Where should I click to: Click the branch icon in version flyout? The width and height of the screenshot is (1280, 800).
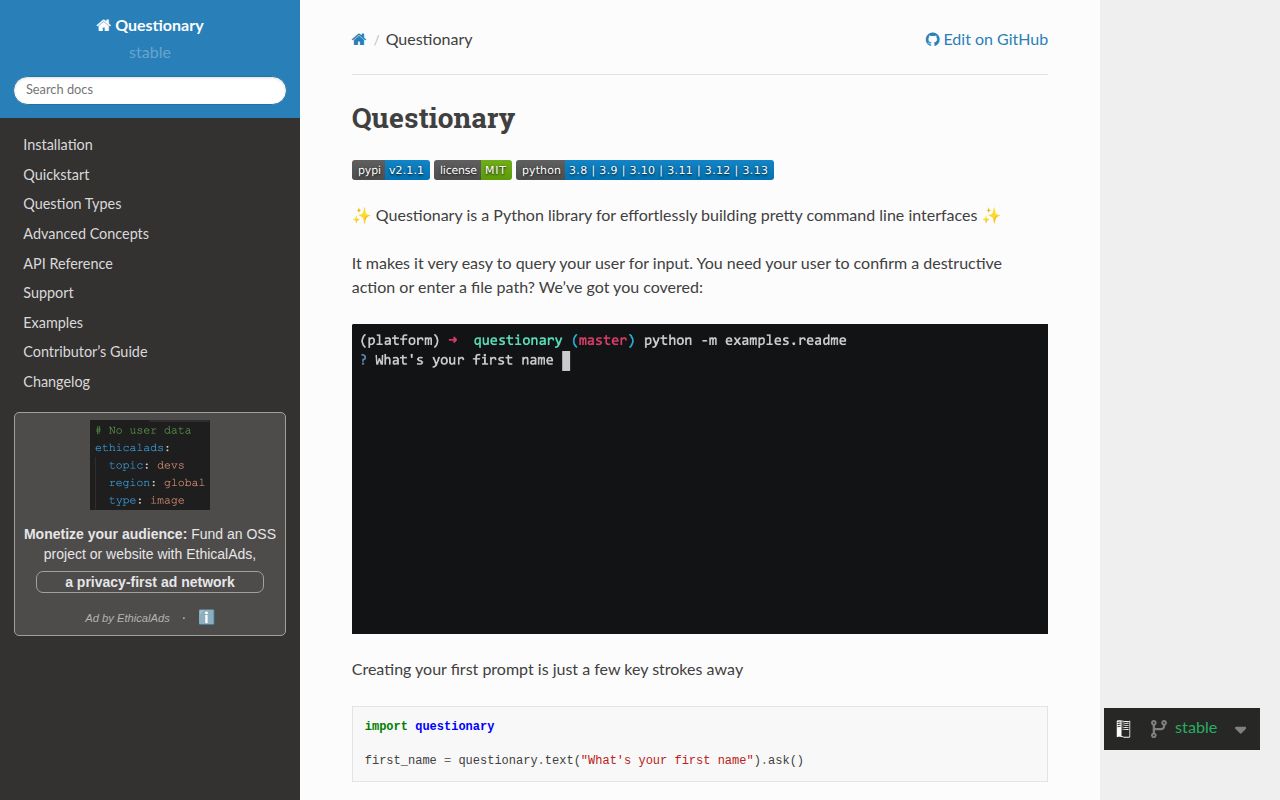(x=1158, y=729)
